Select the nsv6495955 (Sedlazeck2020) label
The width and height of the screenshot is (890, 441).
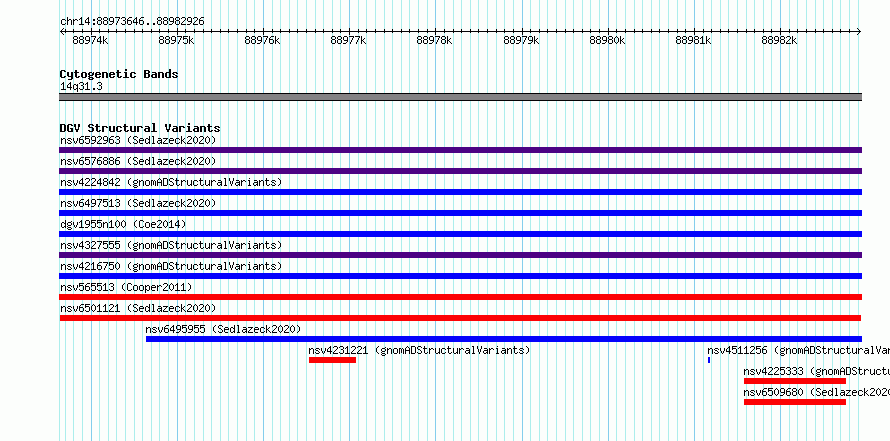click(x=223, y=329)
